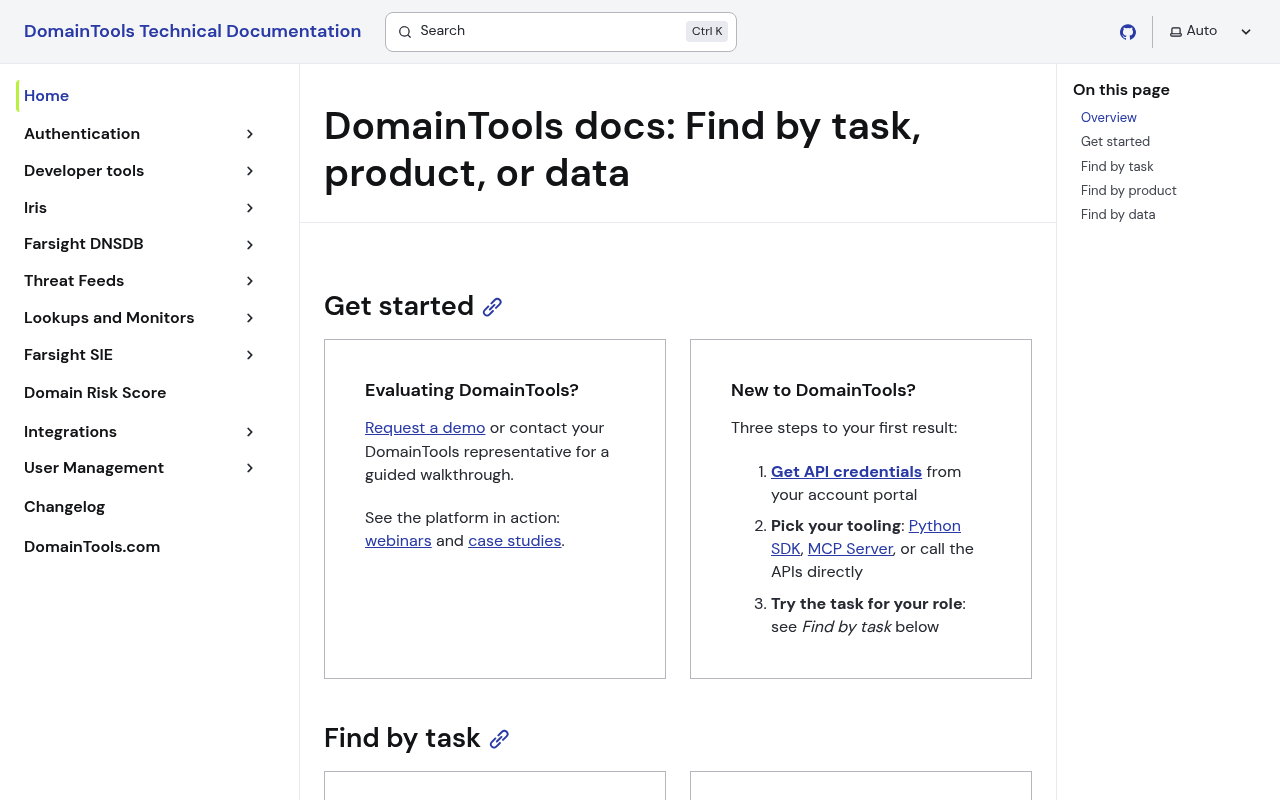Click Evaluating DomainTools? card title
1280x800 pixels.
(472, 391)
